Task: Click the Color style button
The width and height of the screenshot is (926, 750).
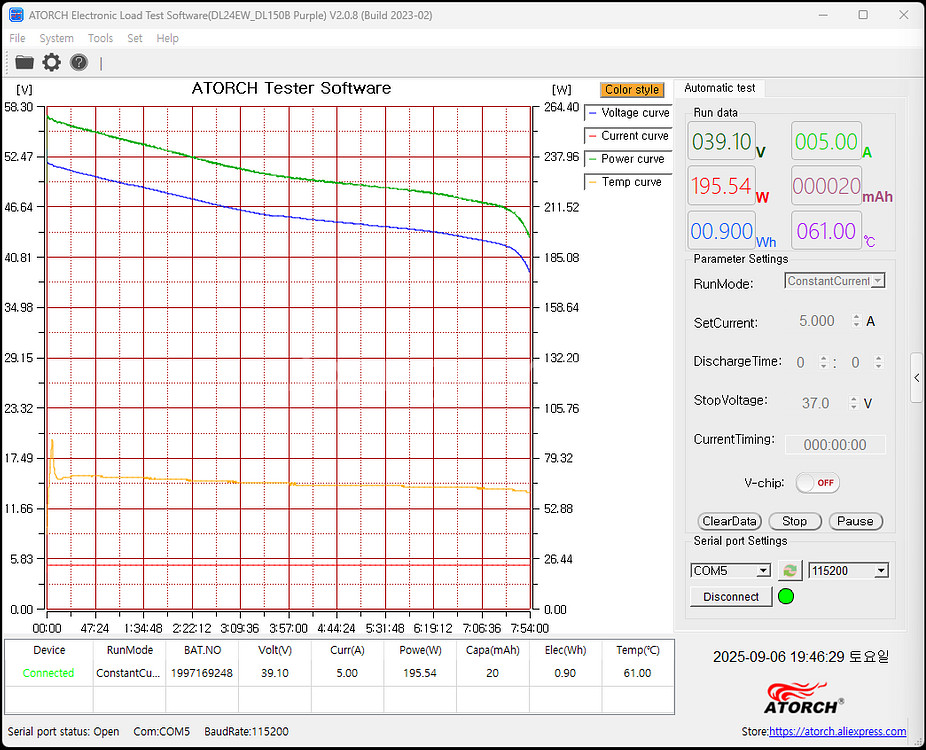Action: pos(631,90)
